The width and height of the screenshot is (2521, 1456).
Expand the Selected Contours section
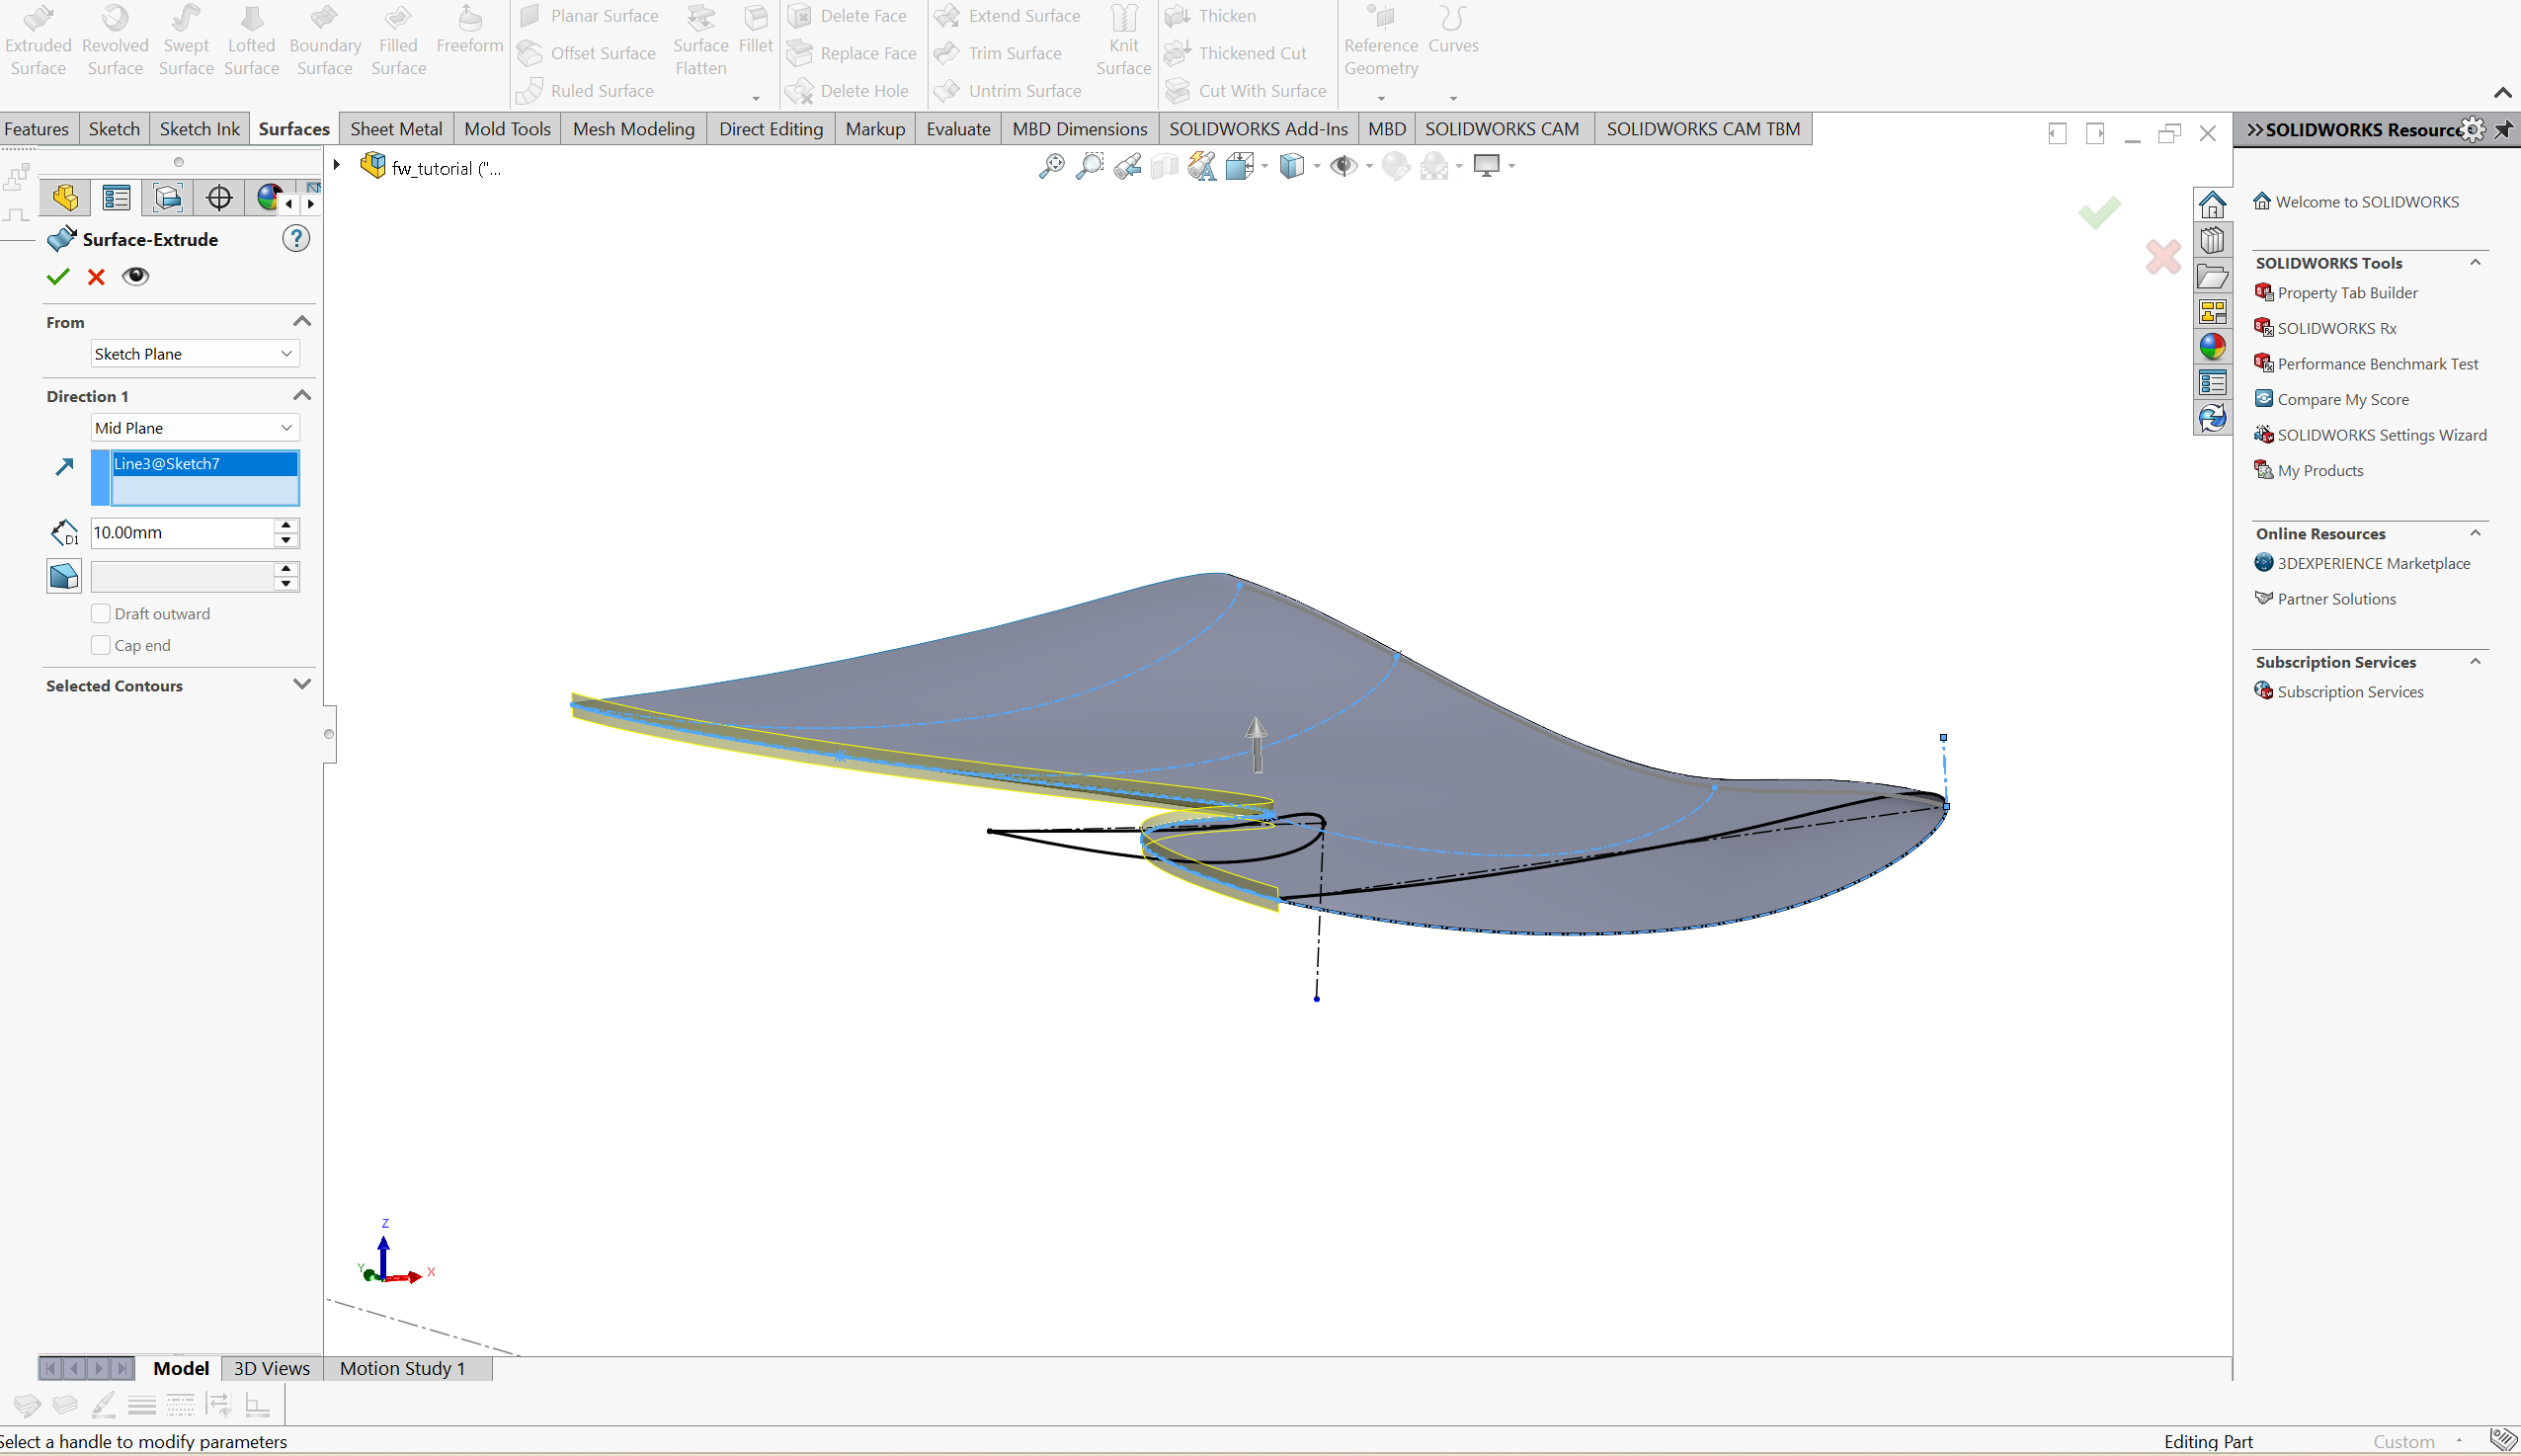coord(301,685)
